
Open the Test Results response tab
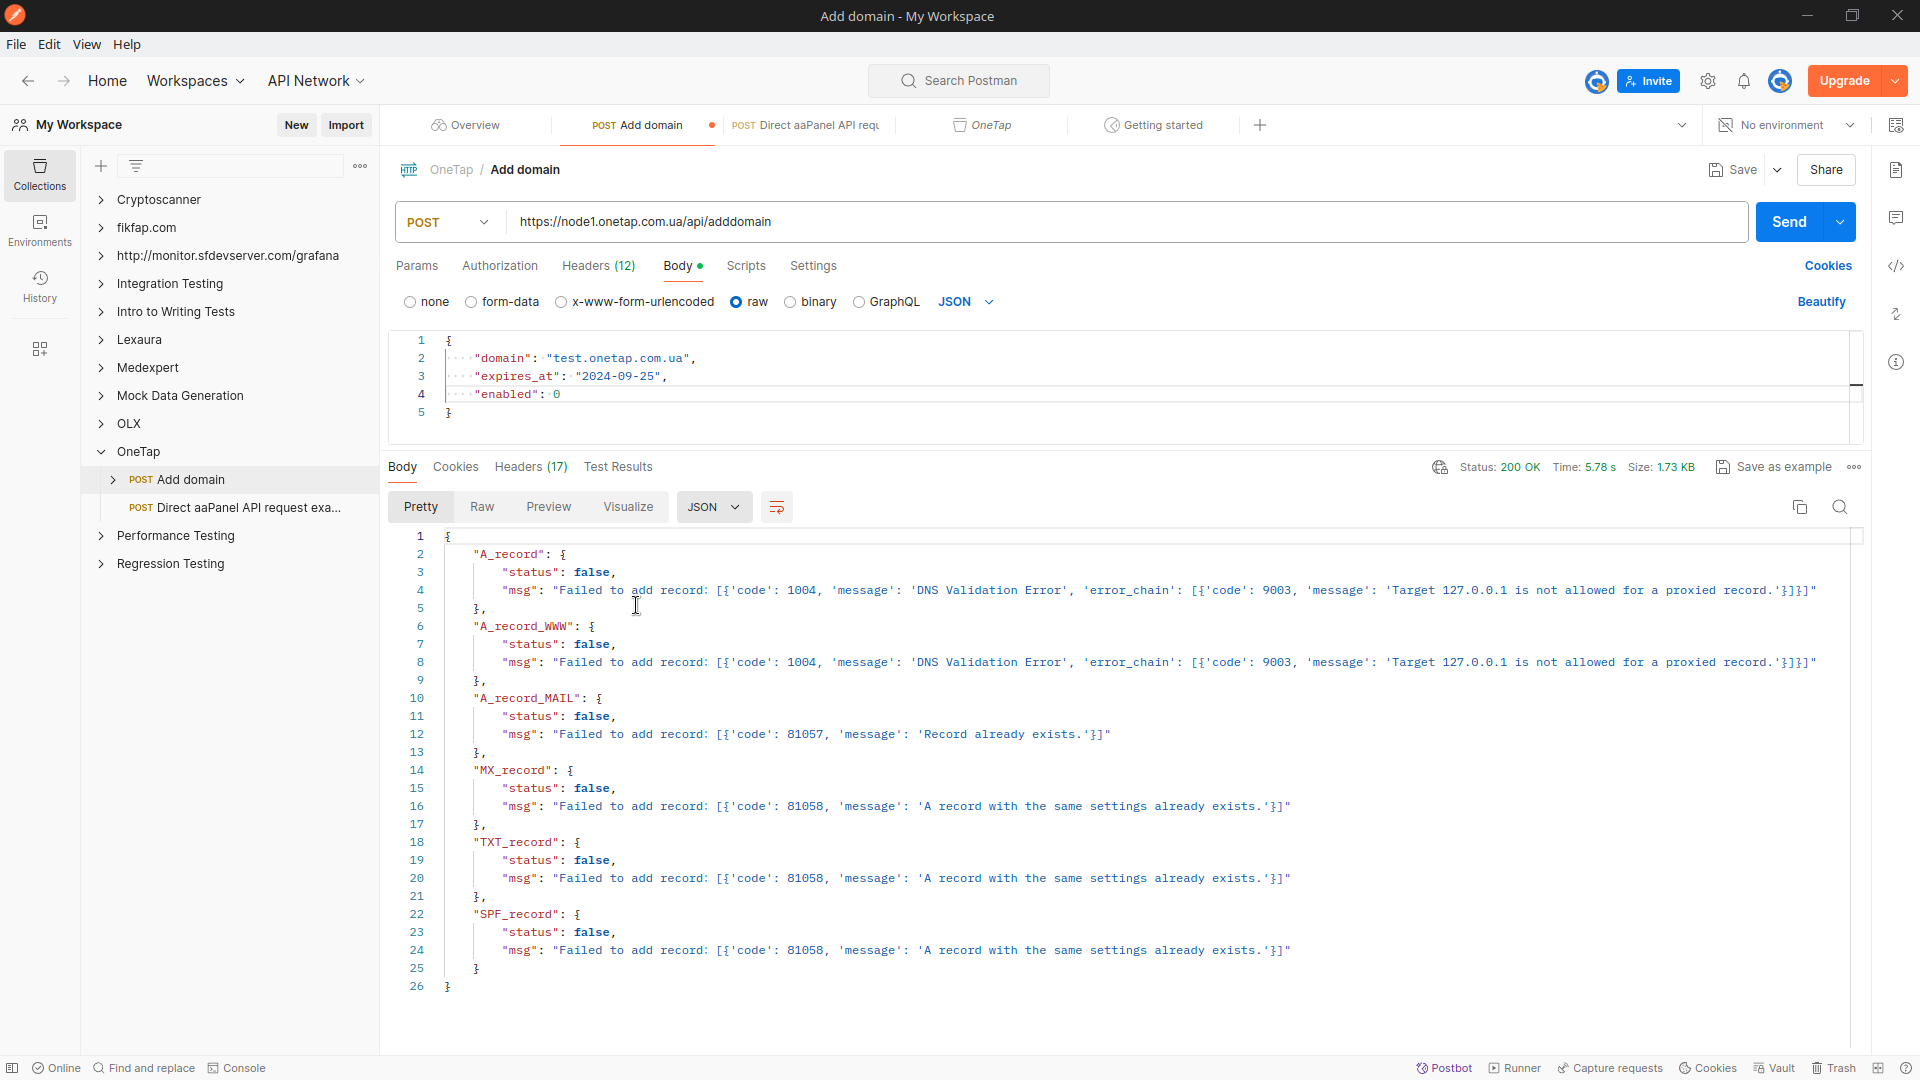point(617,467)
